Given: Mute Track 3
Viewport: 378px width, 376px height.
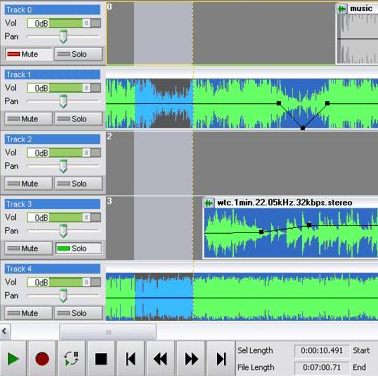Looking at the screenshot, I should coord(29,248).
